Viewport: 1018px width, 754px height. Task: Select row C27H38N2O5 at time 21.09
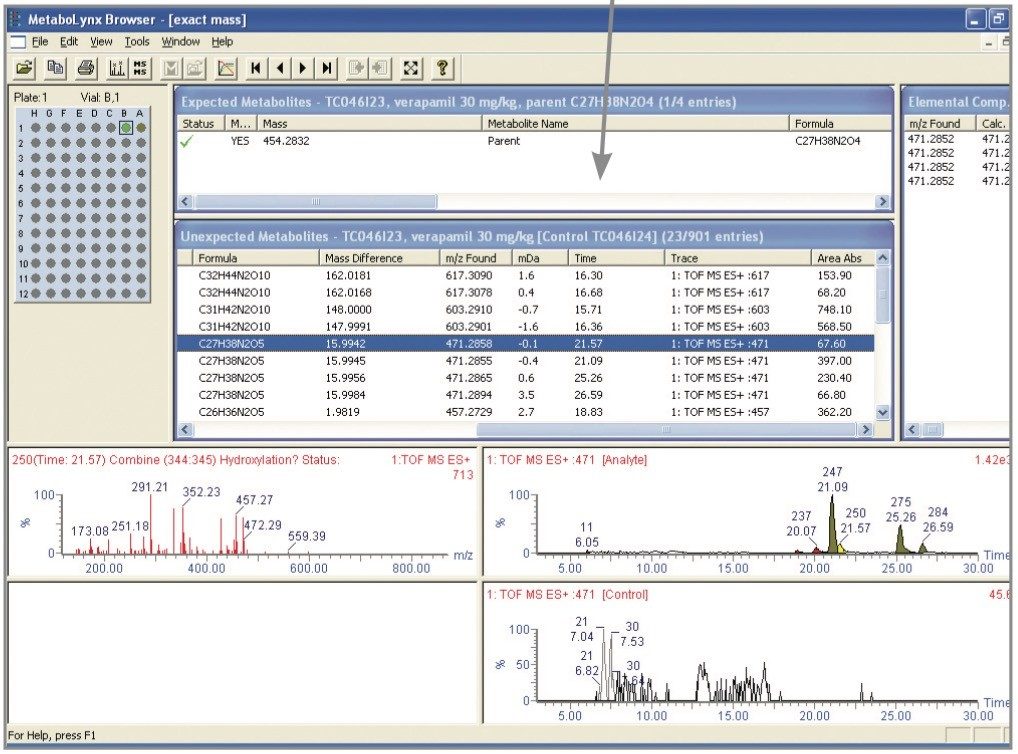pyautogui.click(x=525, y=360)
